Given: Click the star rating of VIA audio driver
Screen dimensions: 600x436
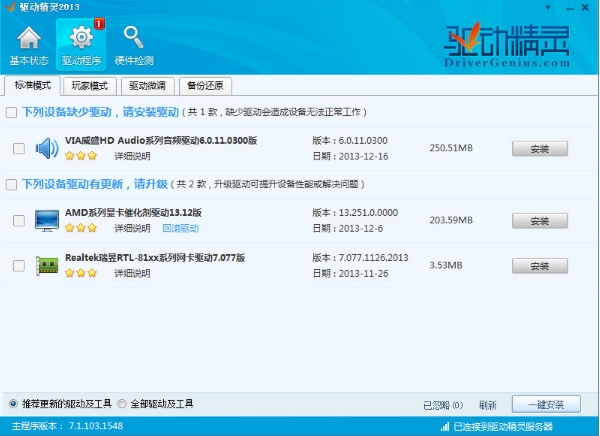Looking at the screenshot, I should (x=81, y=156).
